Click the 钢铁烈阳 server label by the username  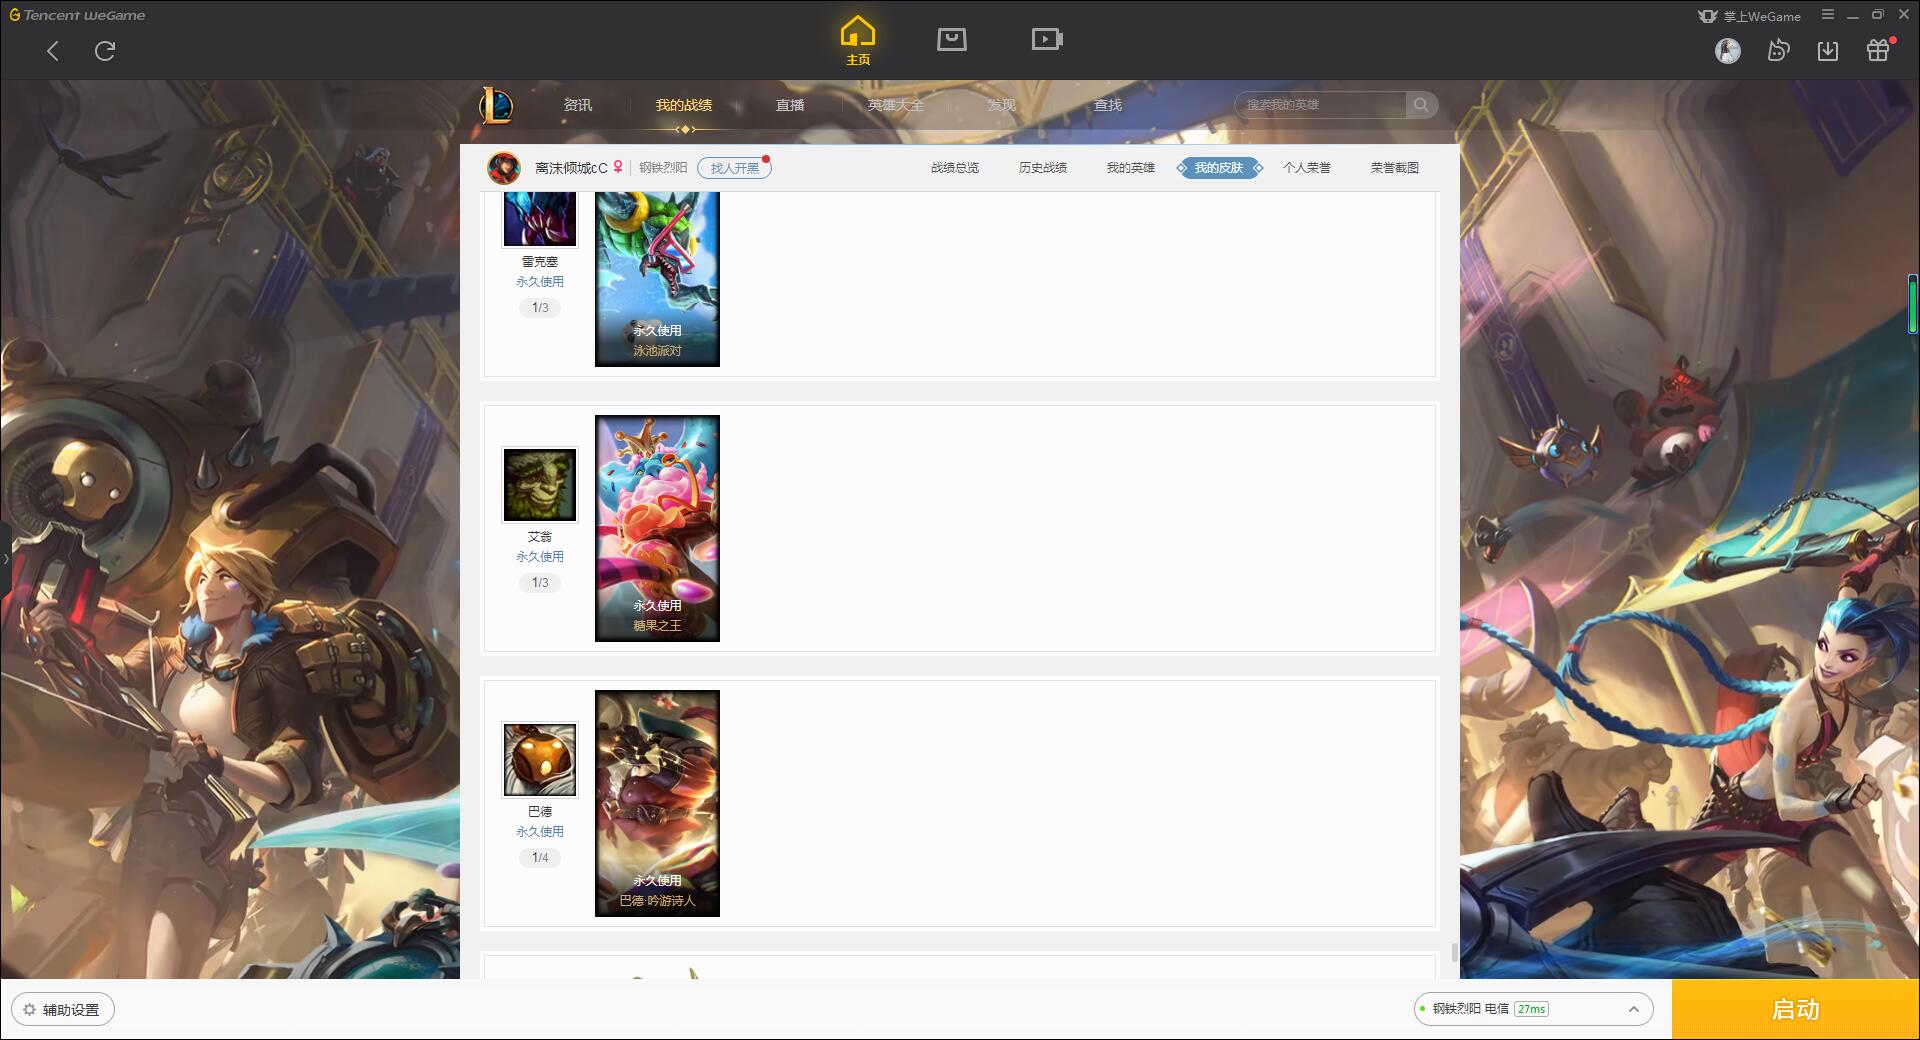663,168
